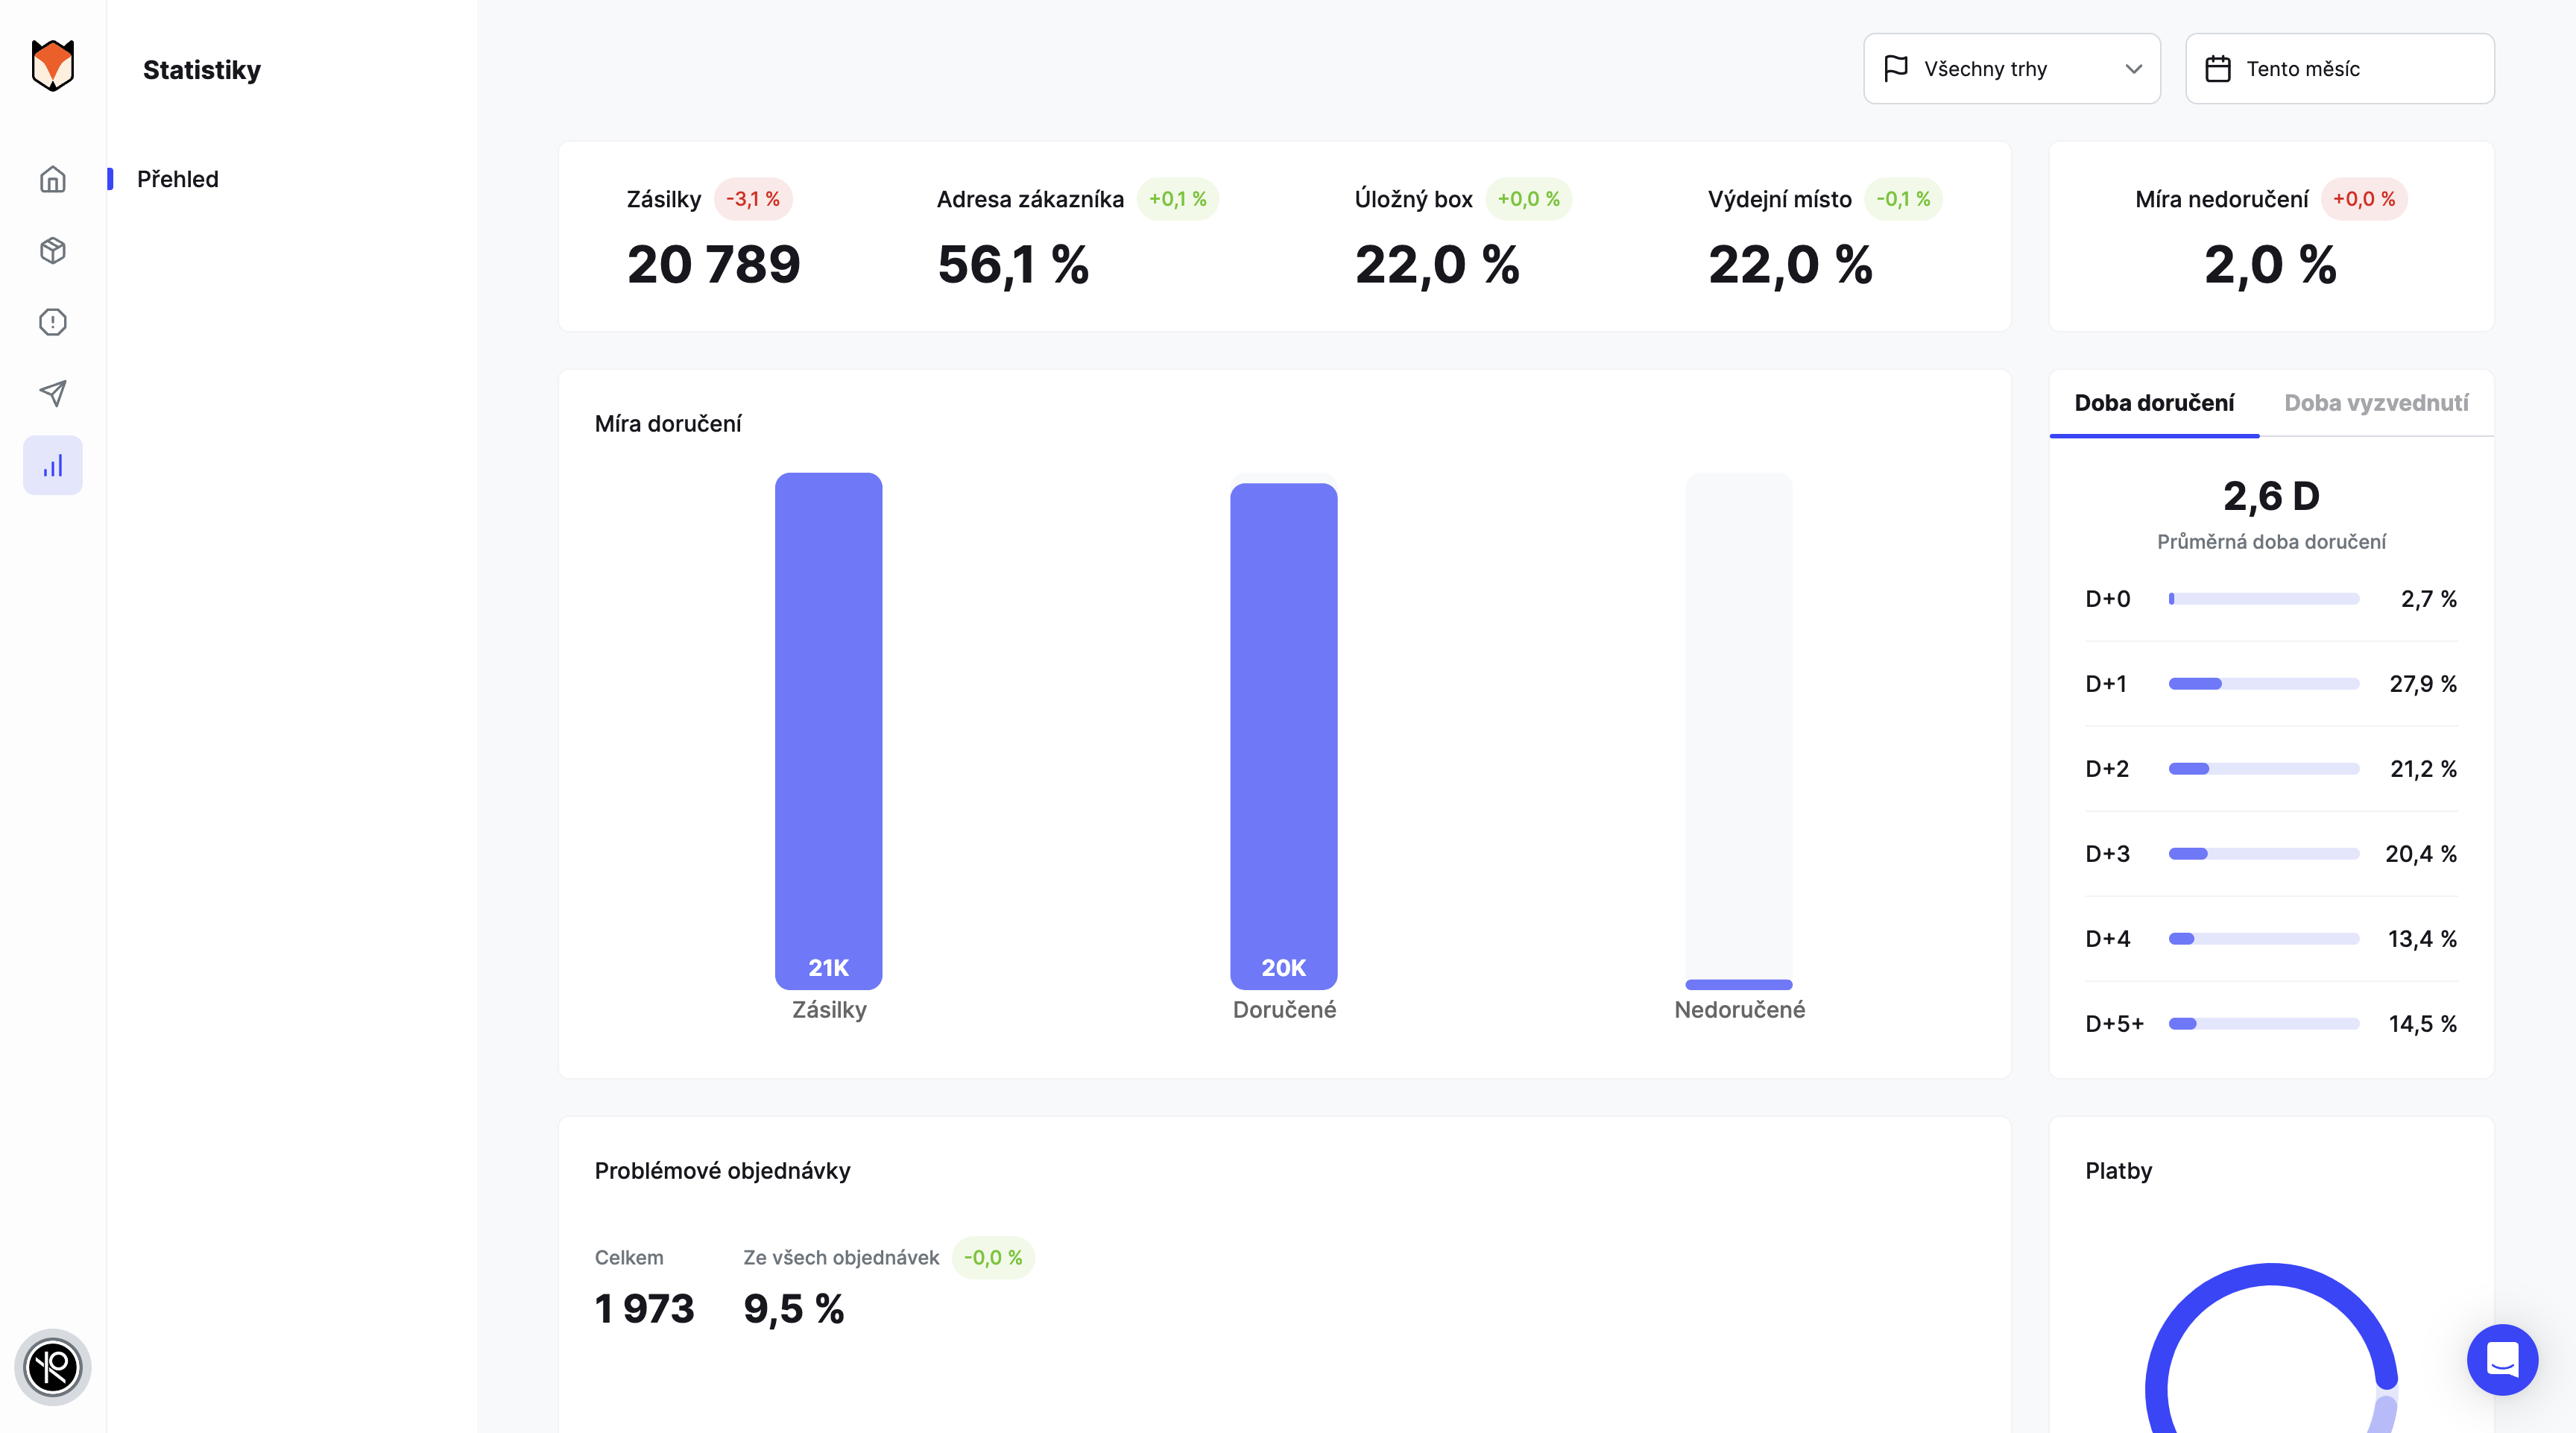This screenshot has width=2576, height=1433.
Task: Click the +0,1 % badge by Adresa zákazníka
Action: 1177,199
